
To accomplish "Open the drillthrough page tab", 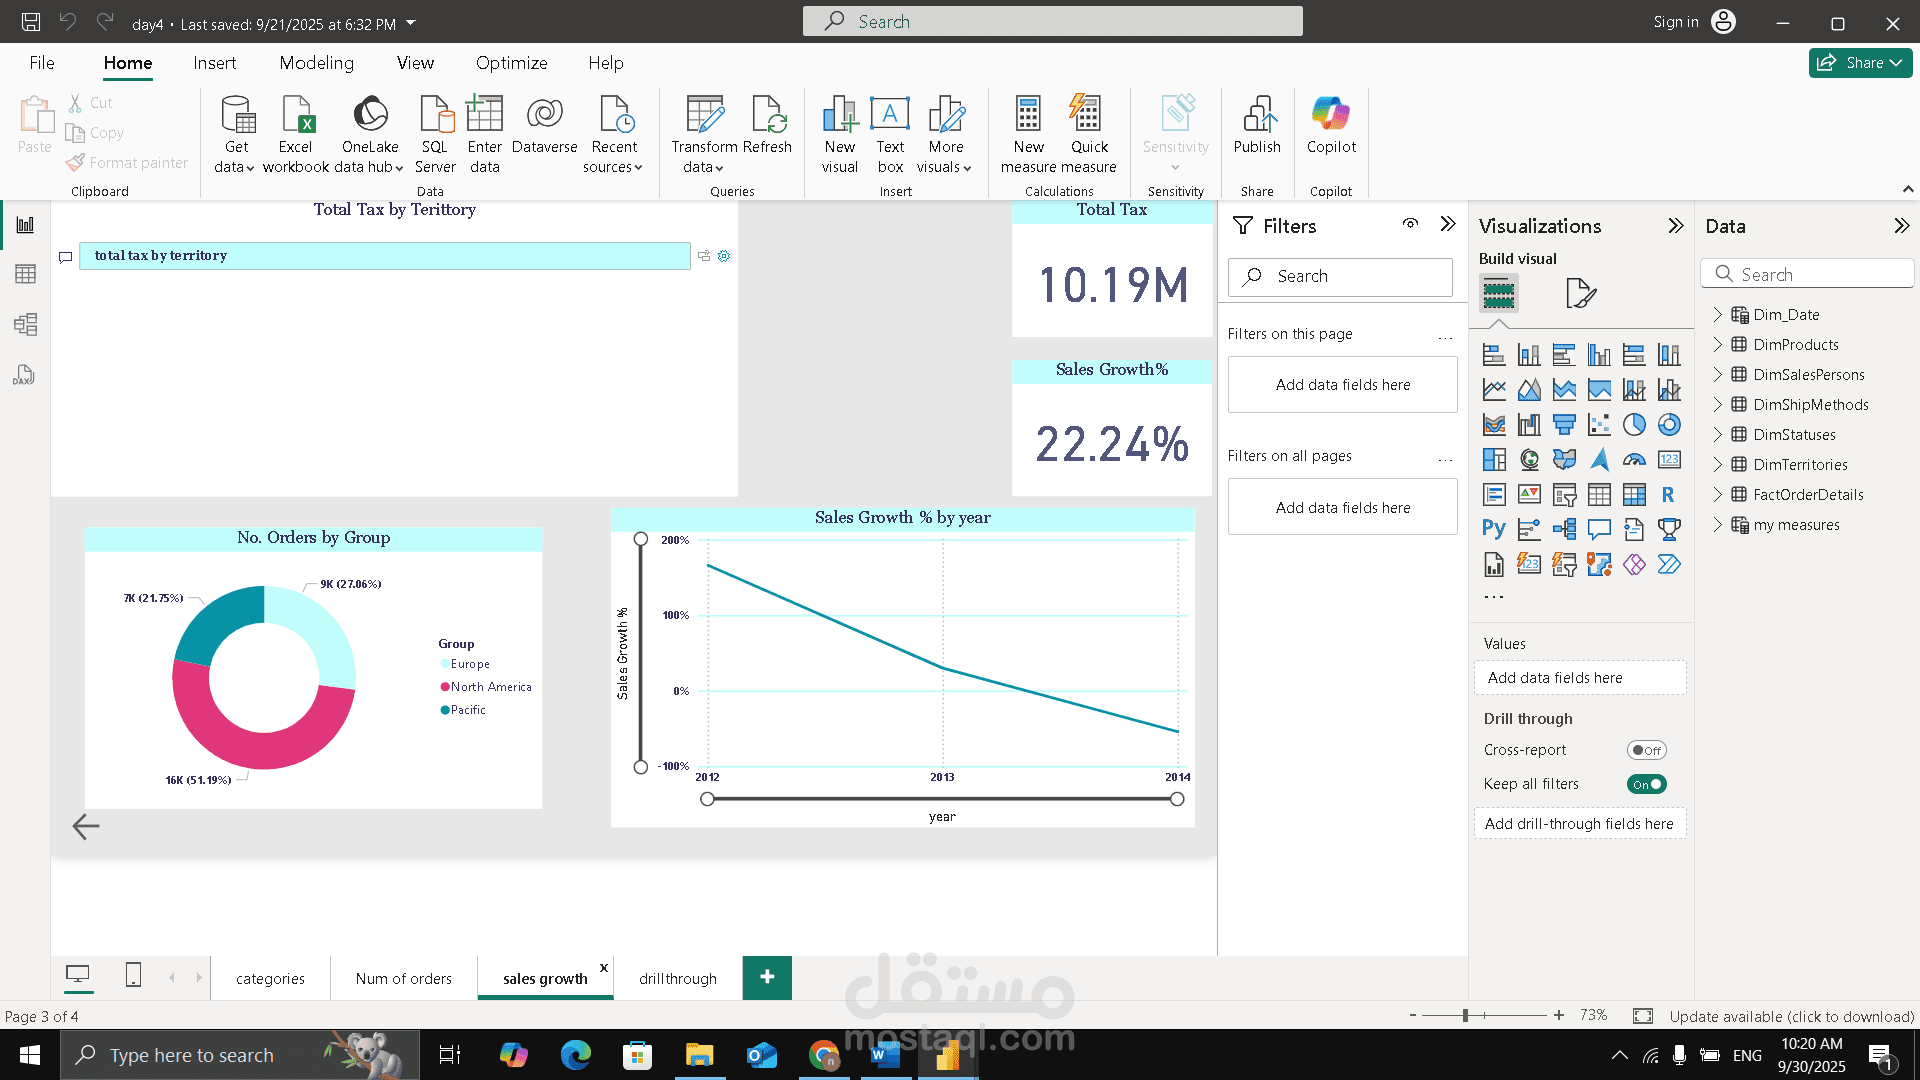I will click(x=678, y=978).
